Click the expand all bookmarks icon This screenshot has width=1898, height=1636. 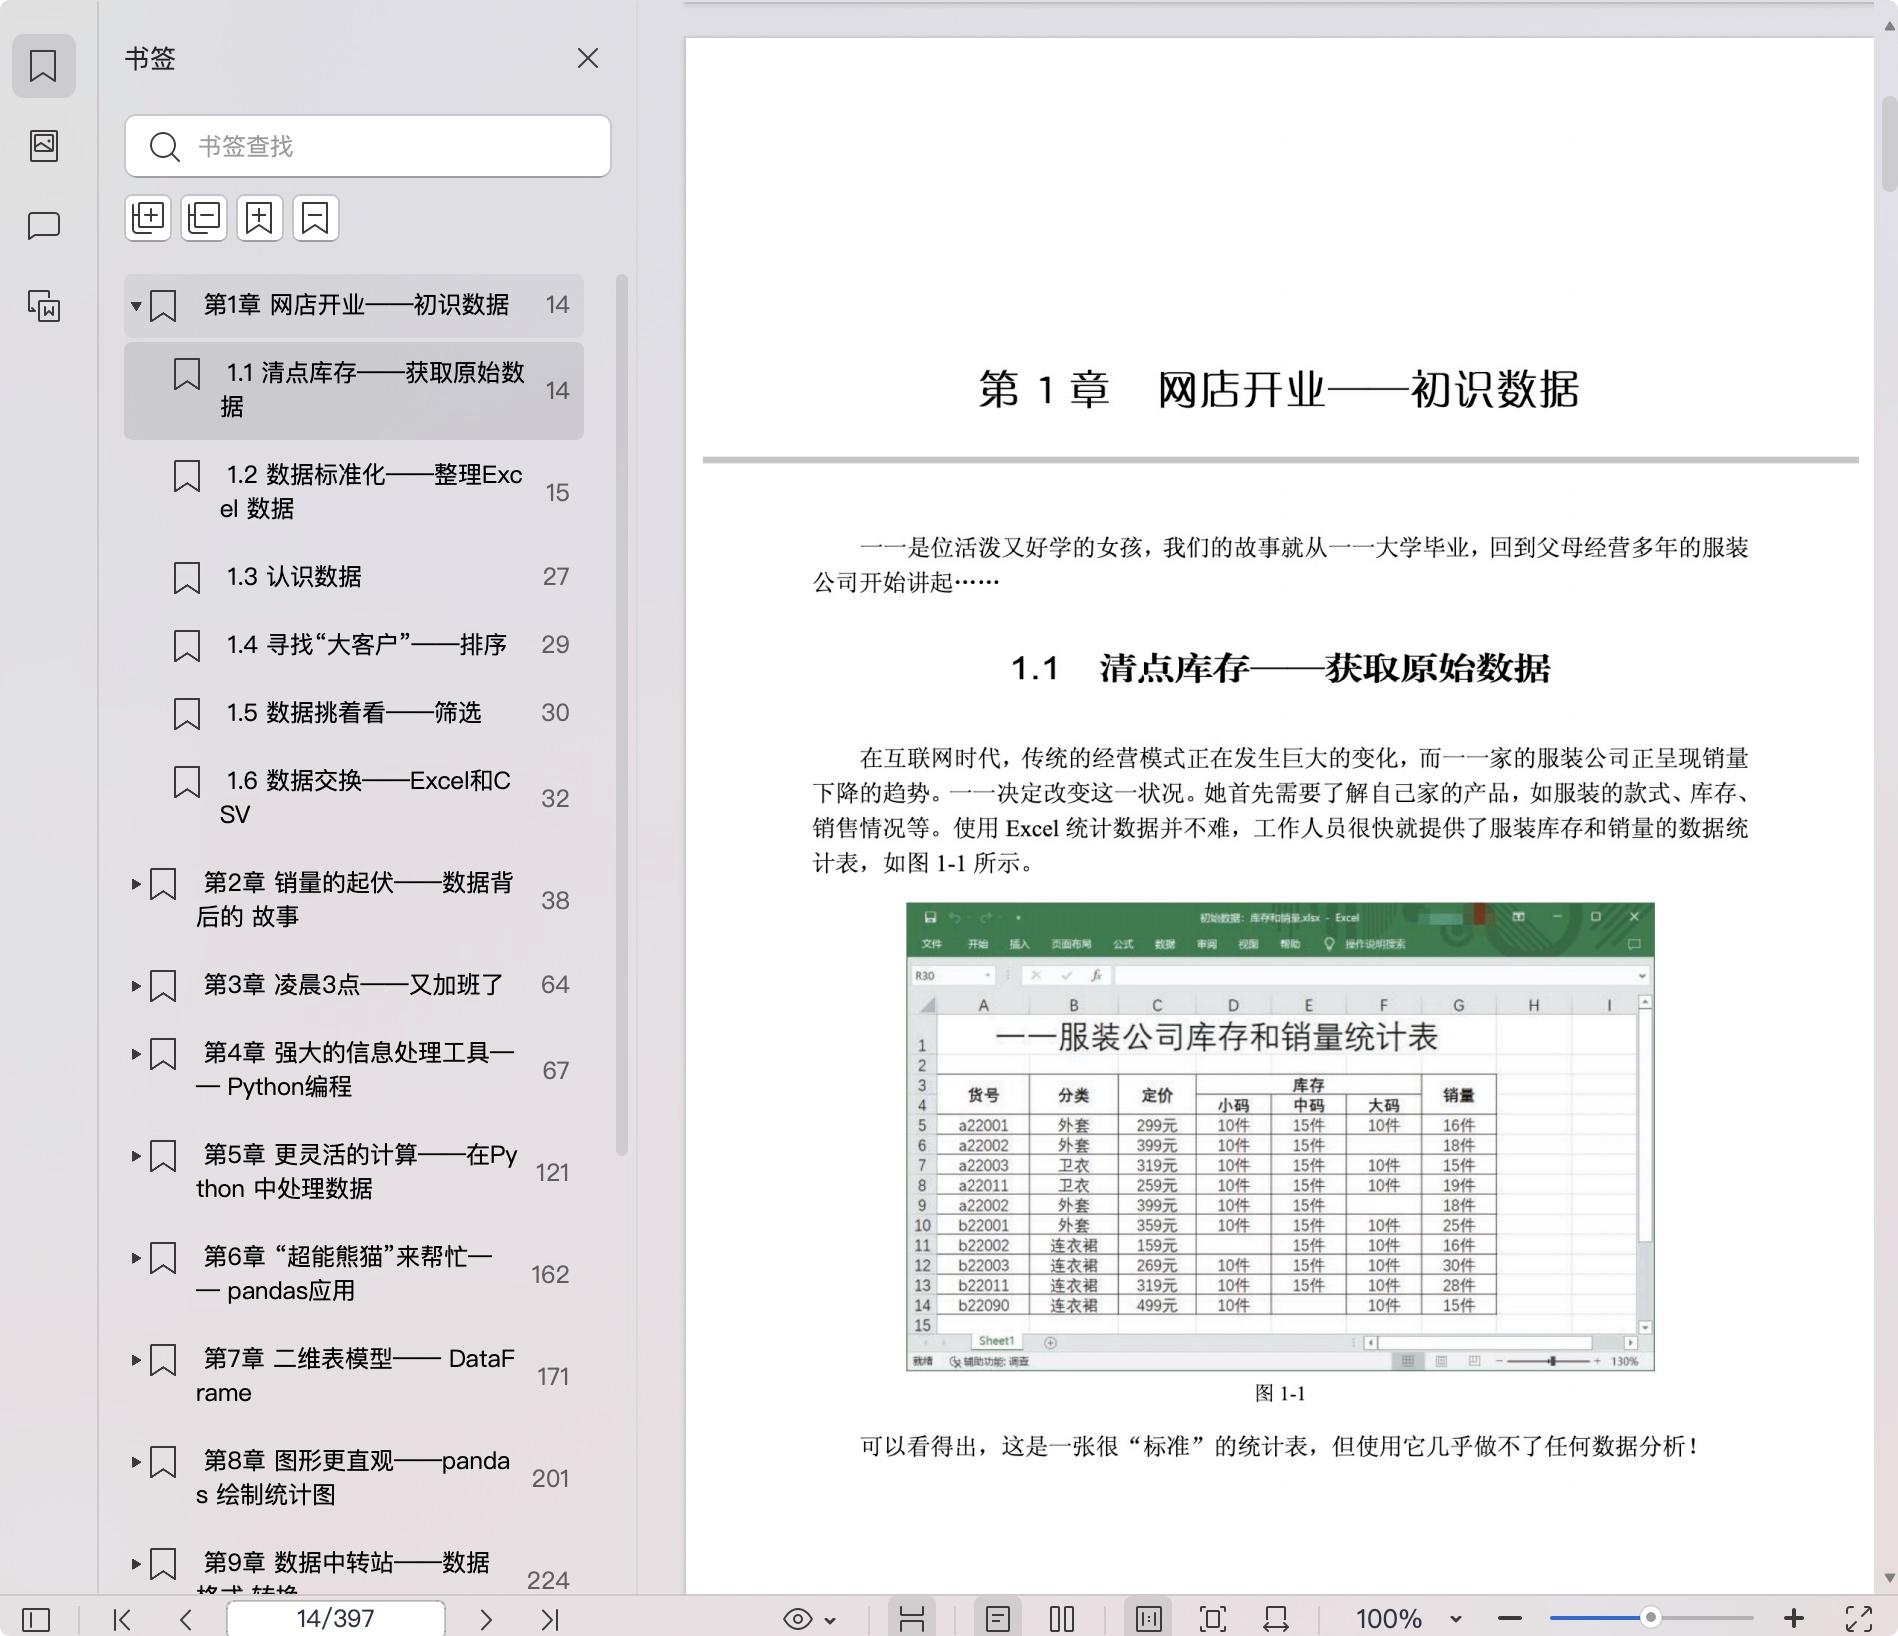tap(148, 217)
